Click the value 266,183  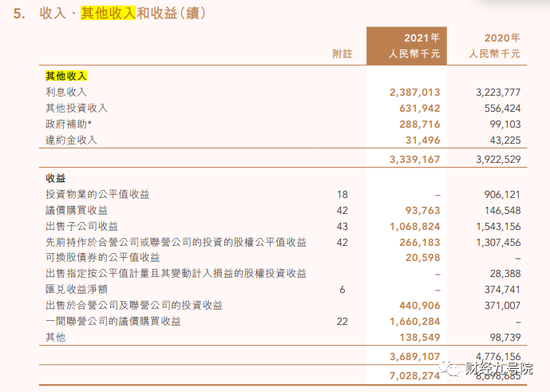click(x=420, y=242)
